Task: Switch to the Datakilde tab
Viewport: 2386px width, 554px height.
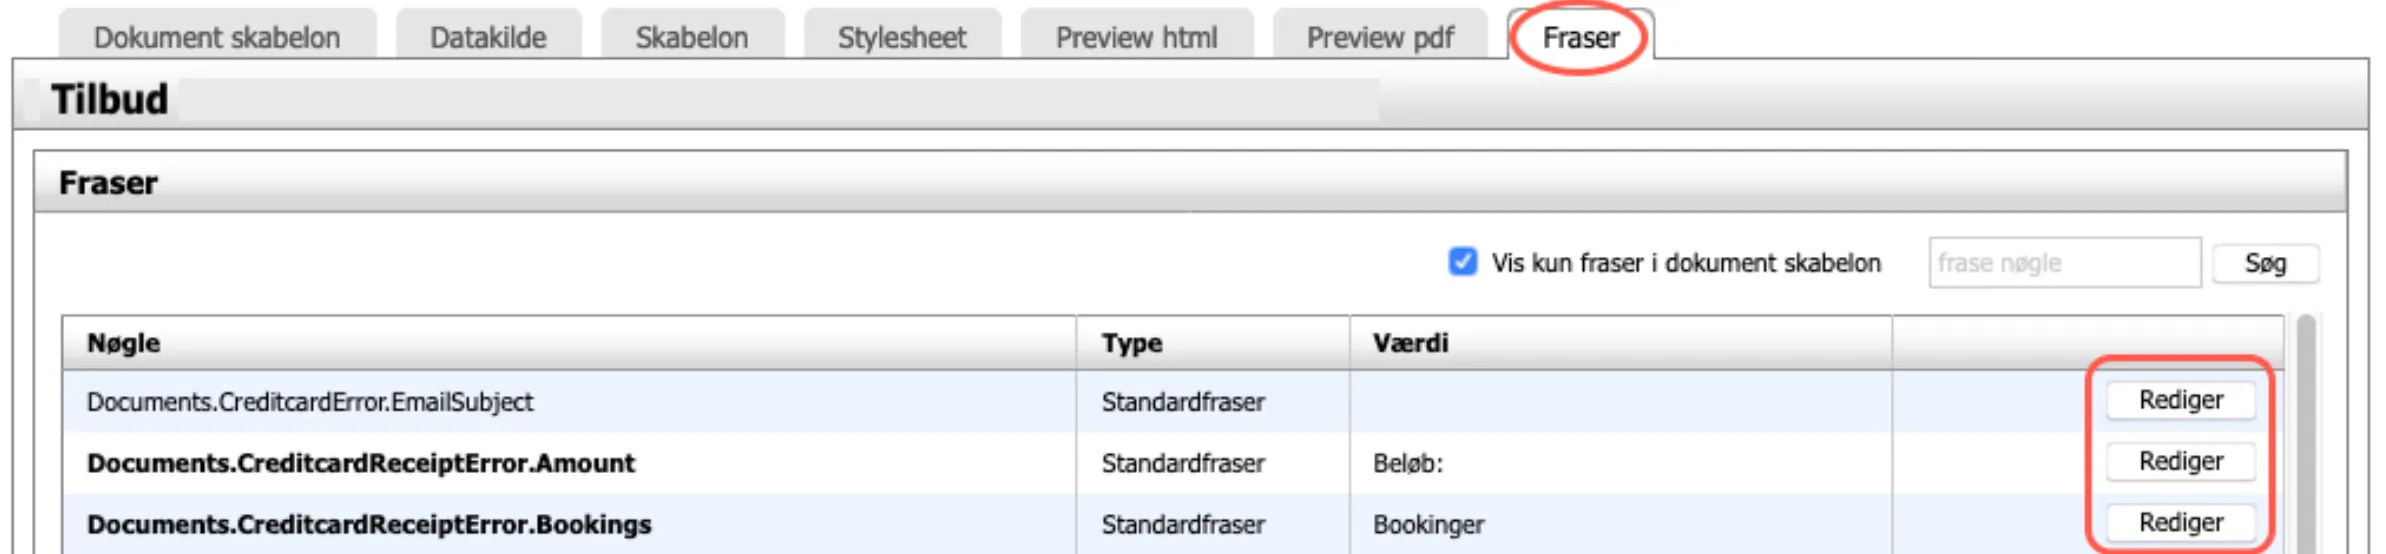Action: [488, 37]
